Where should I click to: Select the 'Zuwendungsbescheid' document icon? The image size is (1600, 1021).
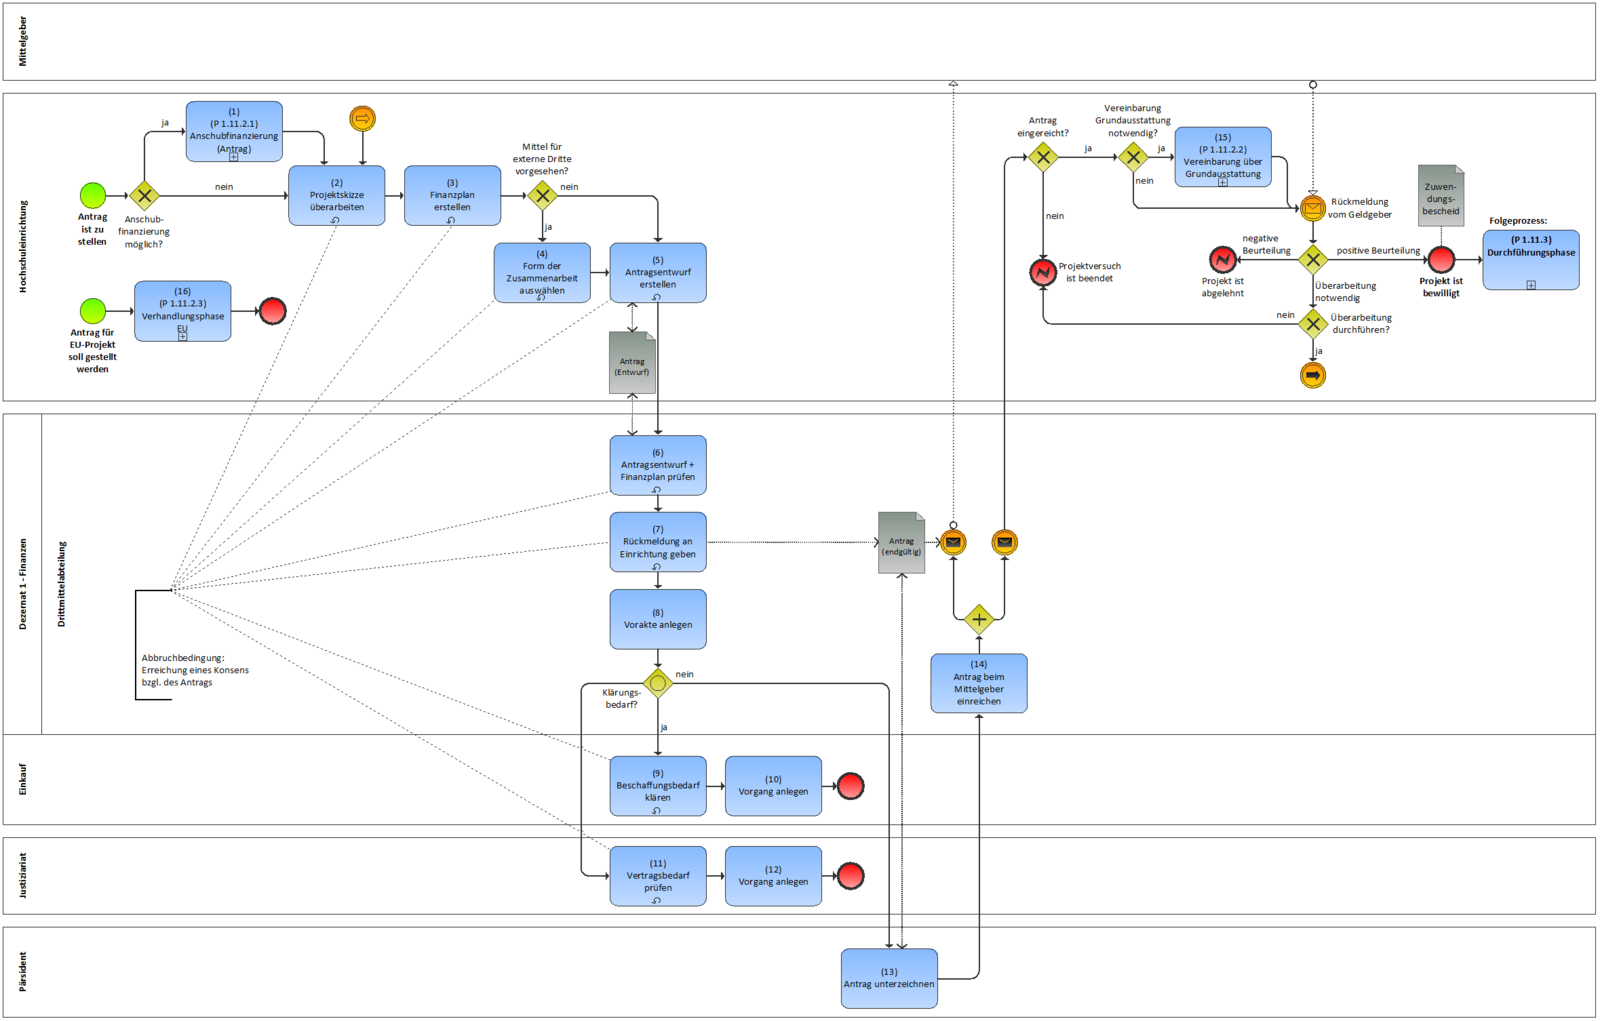(1440, 196)
